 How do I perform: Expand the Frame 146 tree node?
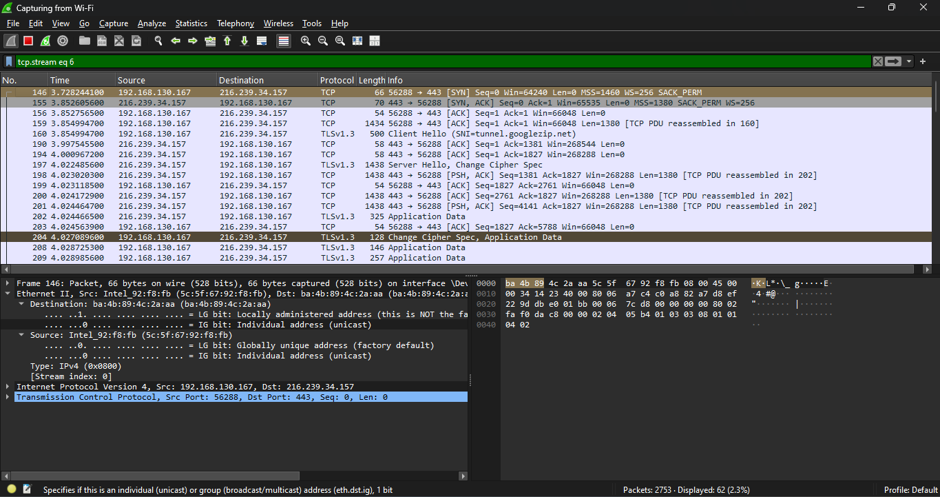tap(7, 283)
